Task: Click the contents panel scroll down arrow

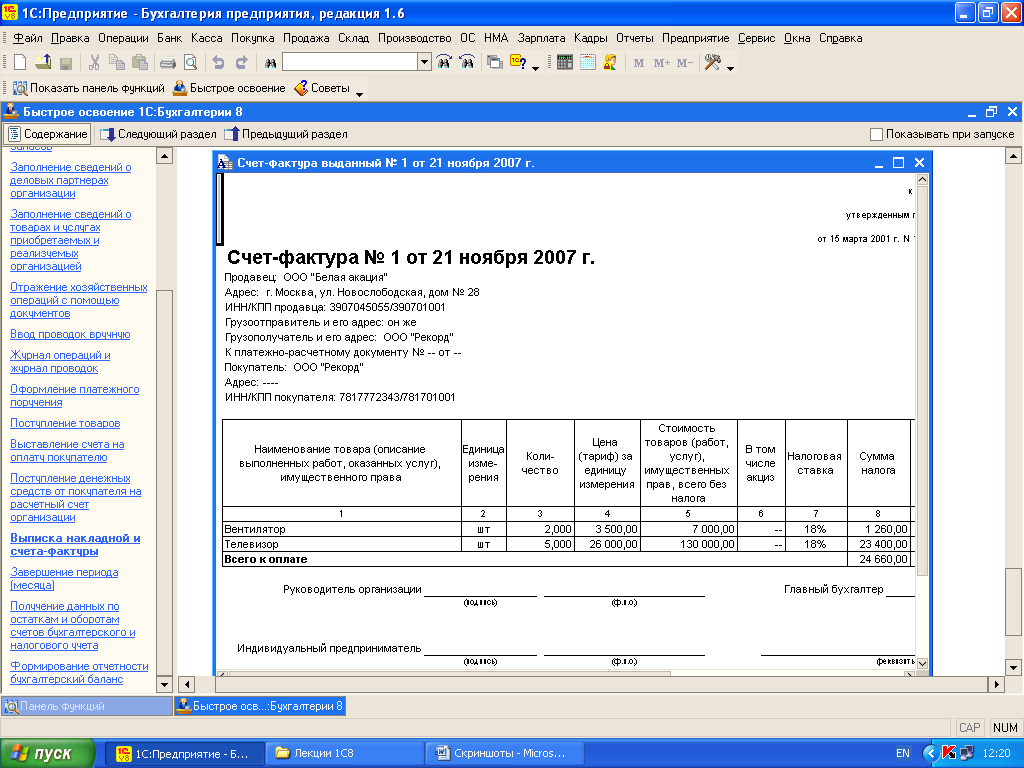Action: (x=165, y=685)
